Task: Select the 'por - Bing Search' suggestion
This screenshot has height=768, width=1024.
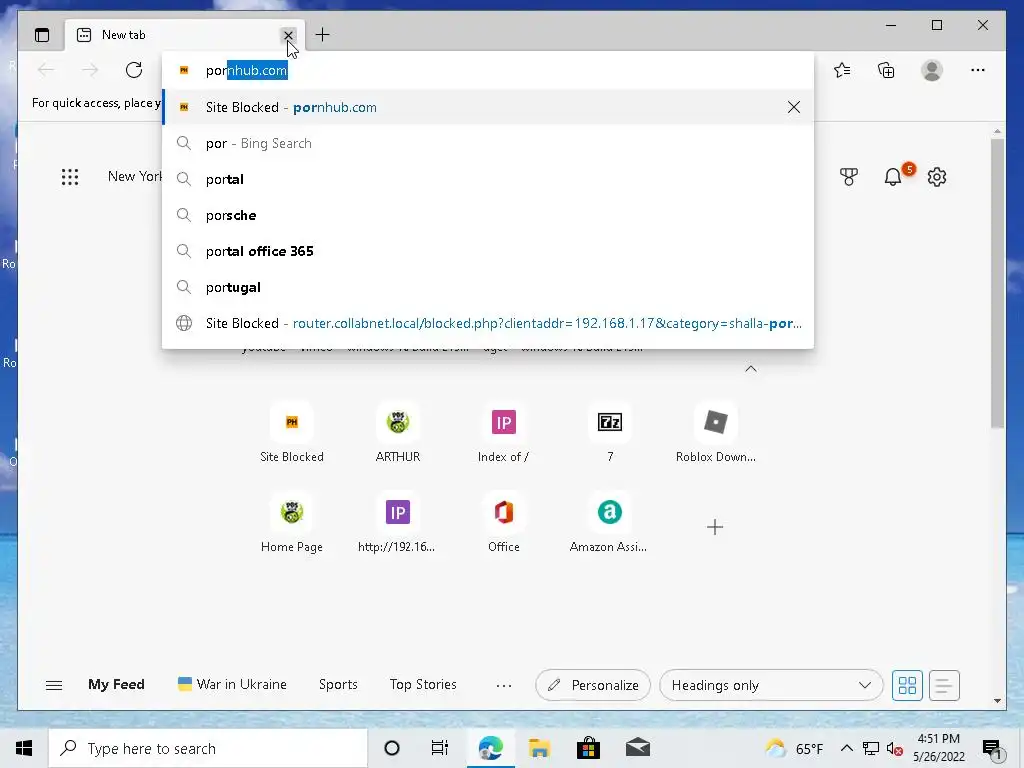Action: point(487,143)
